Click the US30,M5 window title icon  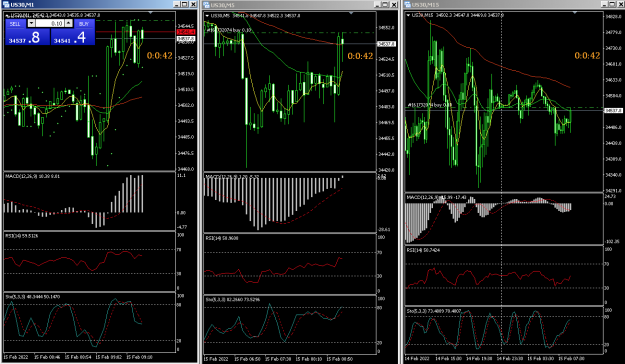pos(206,5)
